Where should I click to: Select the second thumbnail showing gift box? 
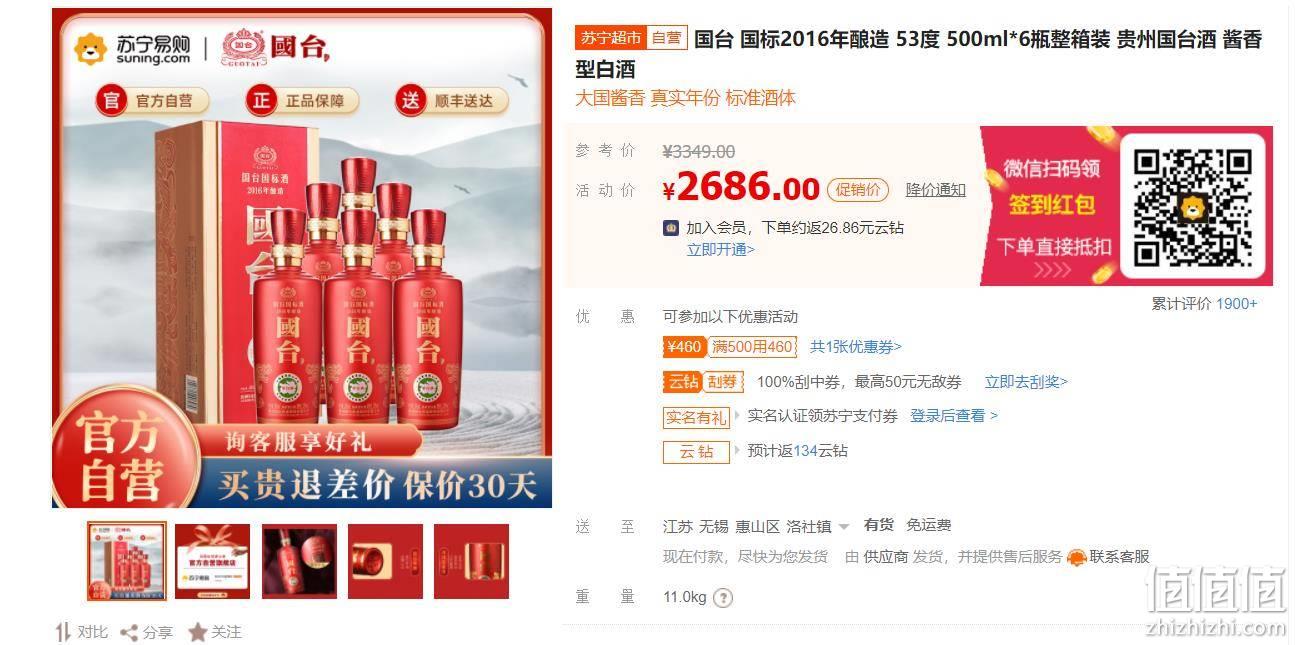tap(212, 561)
